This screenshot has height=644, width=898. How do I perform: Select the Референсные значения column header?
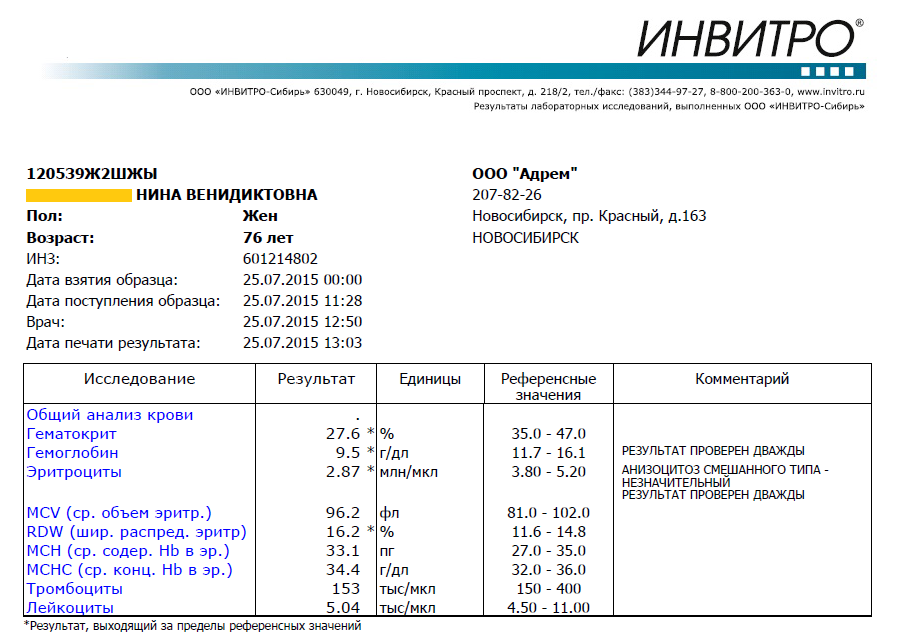(x=548, y=386)
